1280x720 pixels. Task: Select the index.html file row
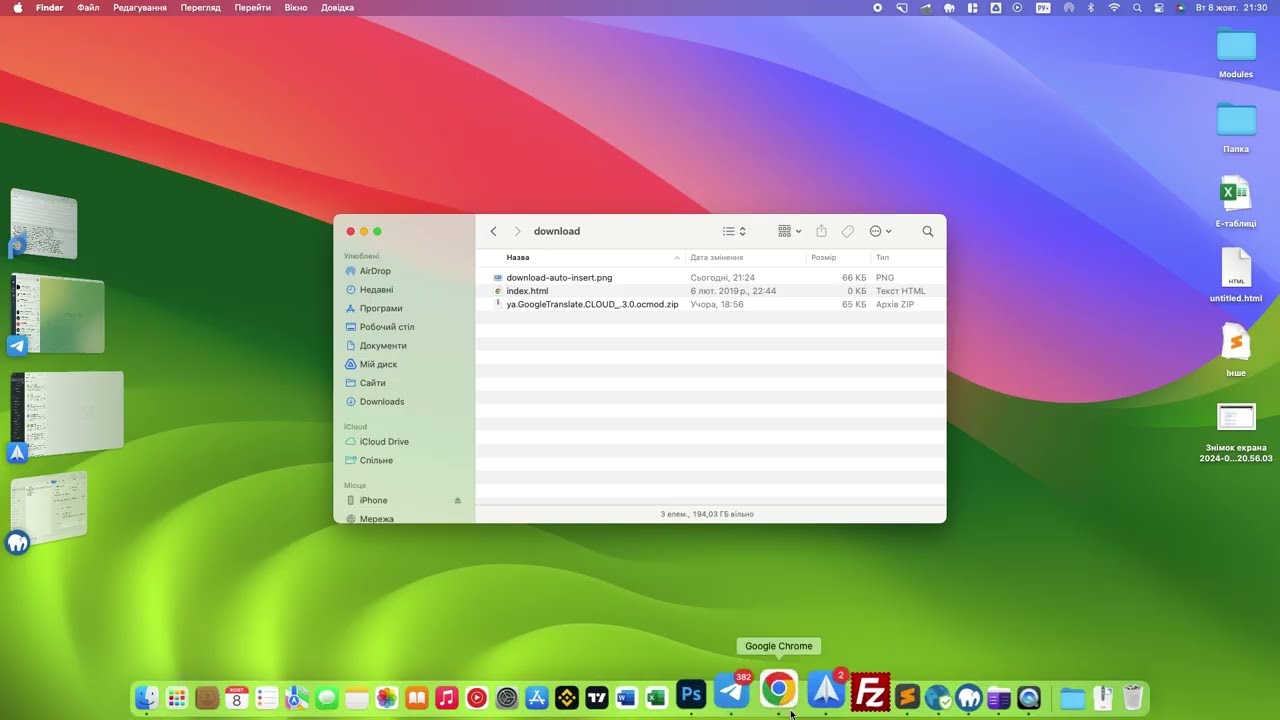click(x=710, y=291)
